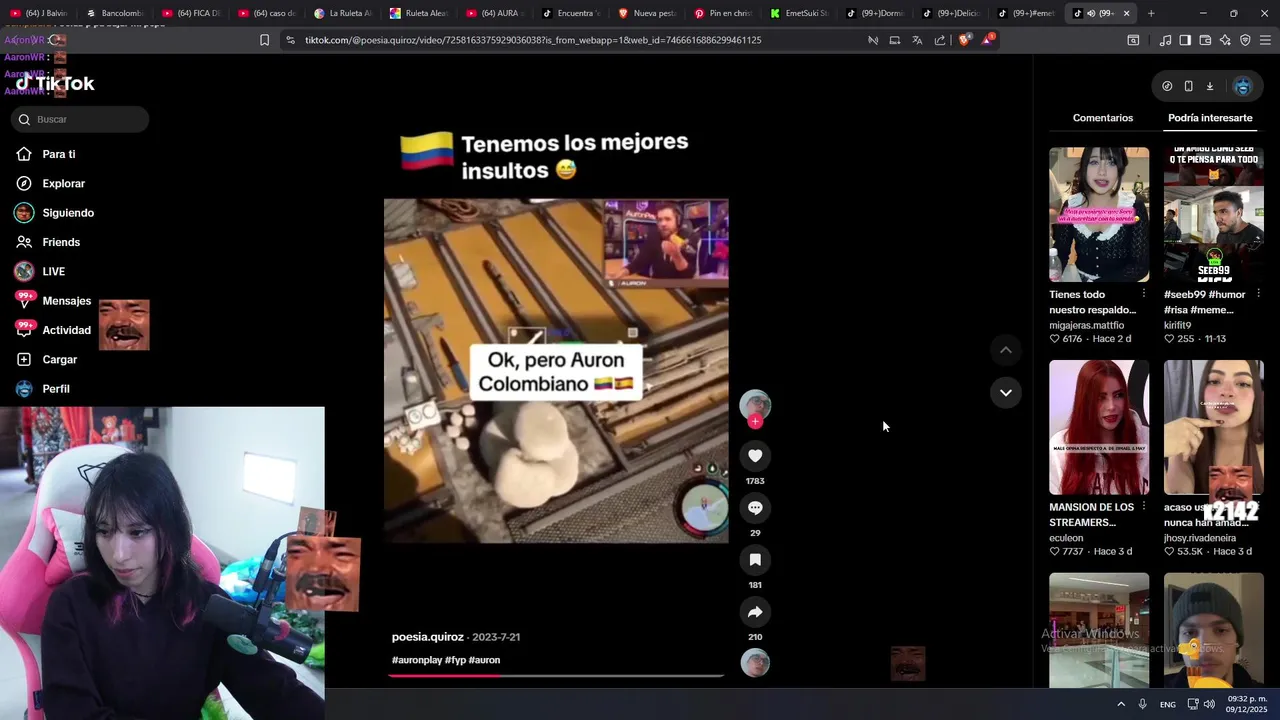The width and height of the screenshot is (1280, 720).
Task: Click the download app icon in pill toolbar
Action: [x=1209, y=86]
